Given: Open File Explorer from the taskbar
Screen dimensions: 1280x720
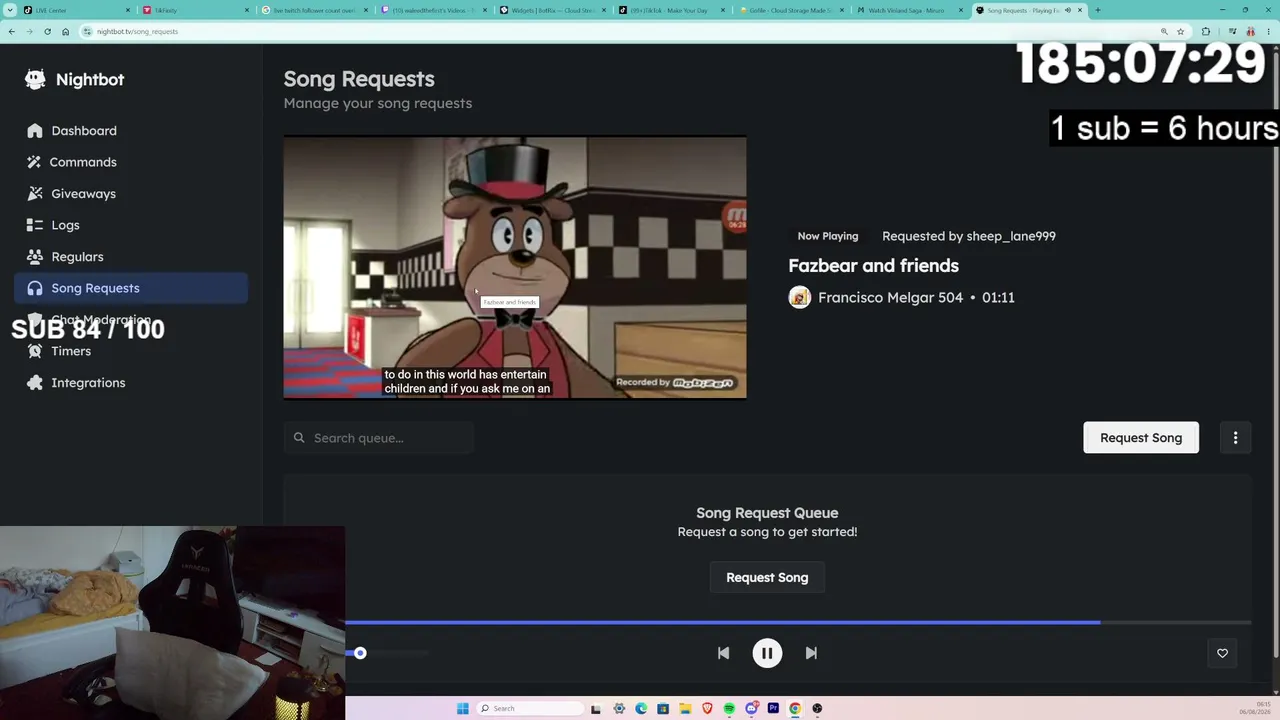Looking at the screenshot, I should click(x=685, y=708).
